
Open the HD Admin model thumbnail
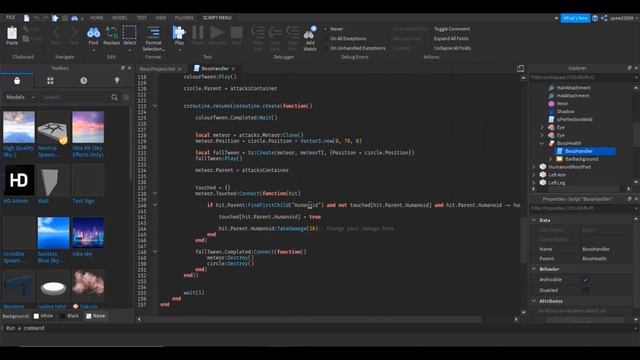point(19,180)
